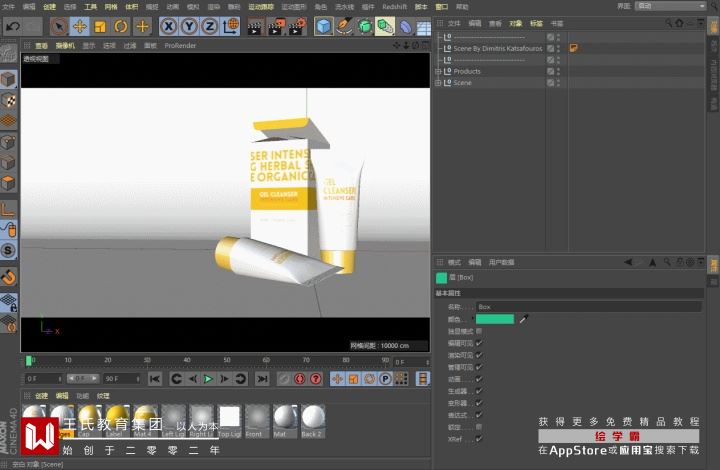Select the Back 2 material thumbnail
Screen dimensions: 720x470
click(x=313, y=421)
